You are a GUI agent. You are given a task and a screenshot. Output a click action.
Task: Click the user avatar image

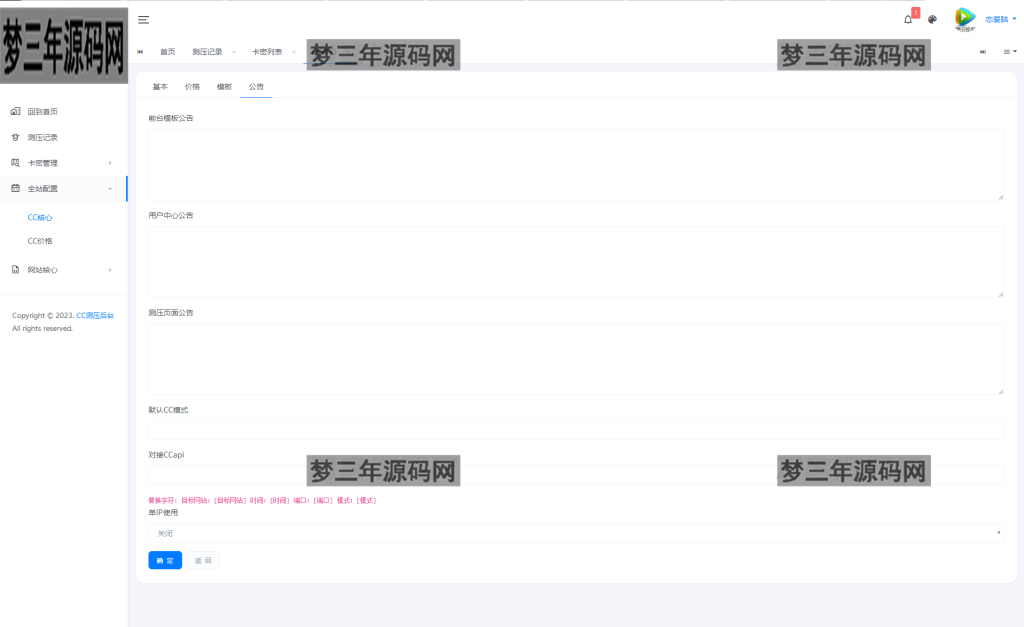pyautogui.click(x=965, y=18)
